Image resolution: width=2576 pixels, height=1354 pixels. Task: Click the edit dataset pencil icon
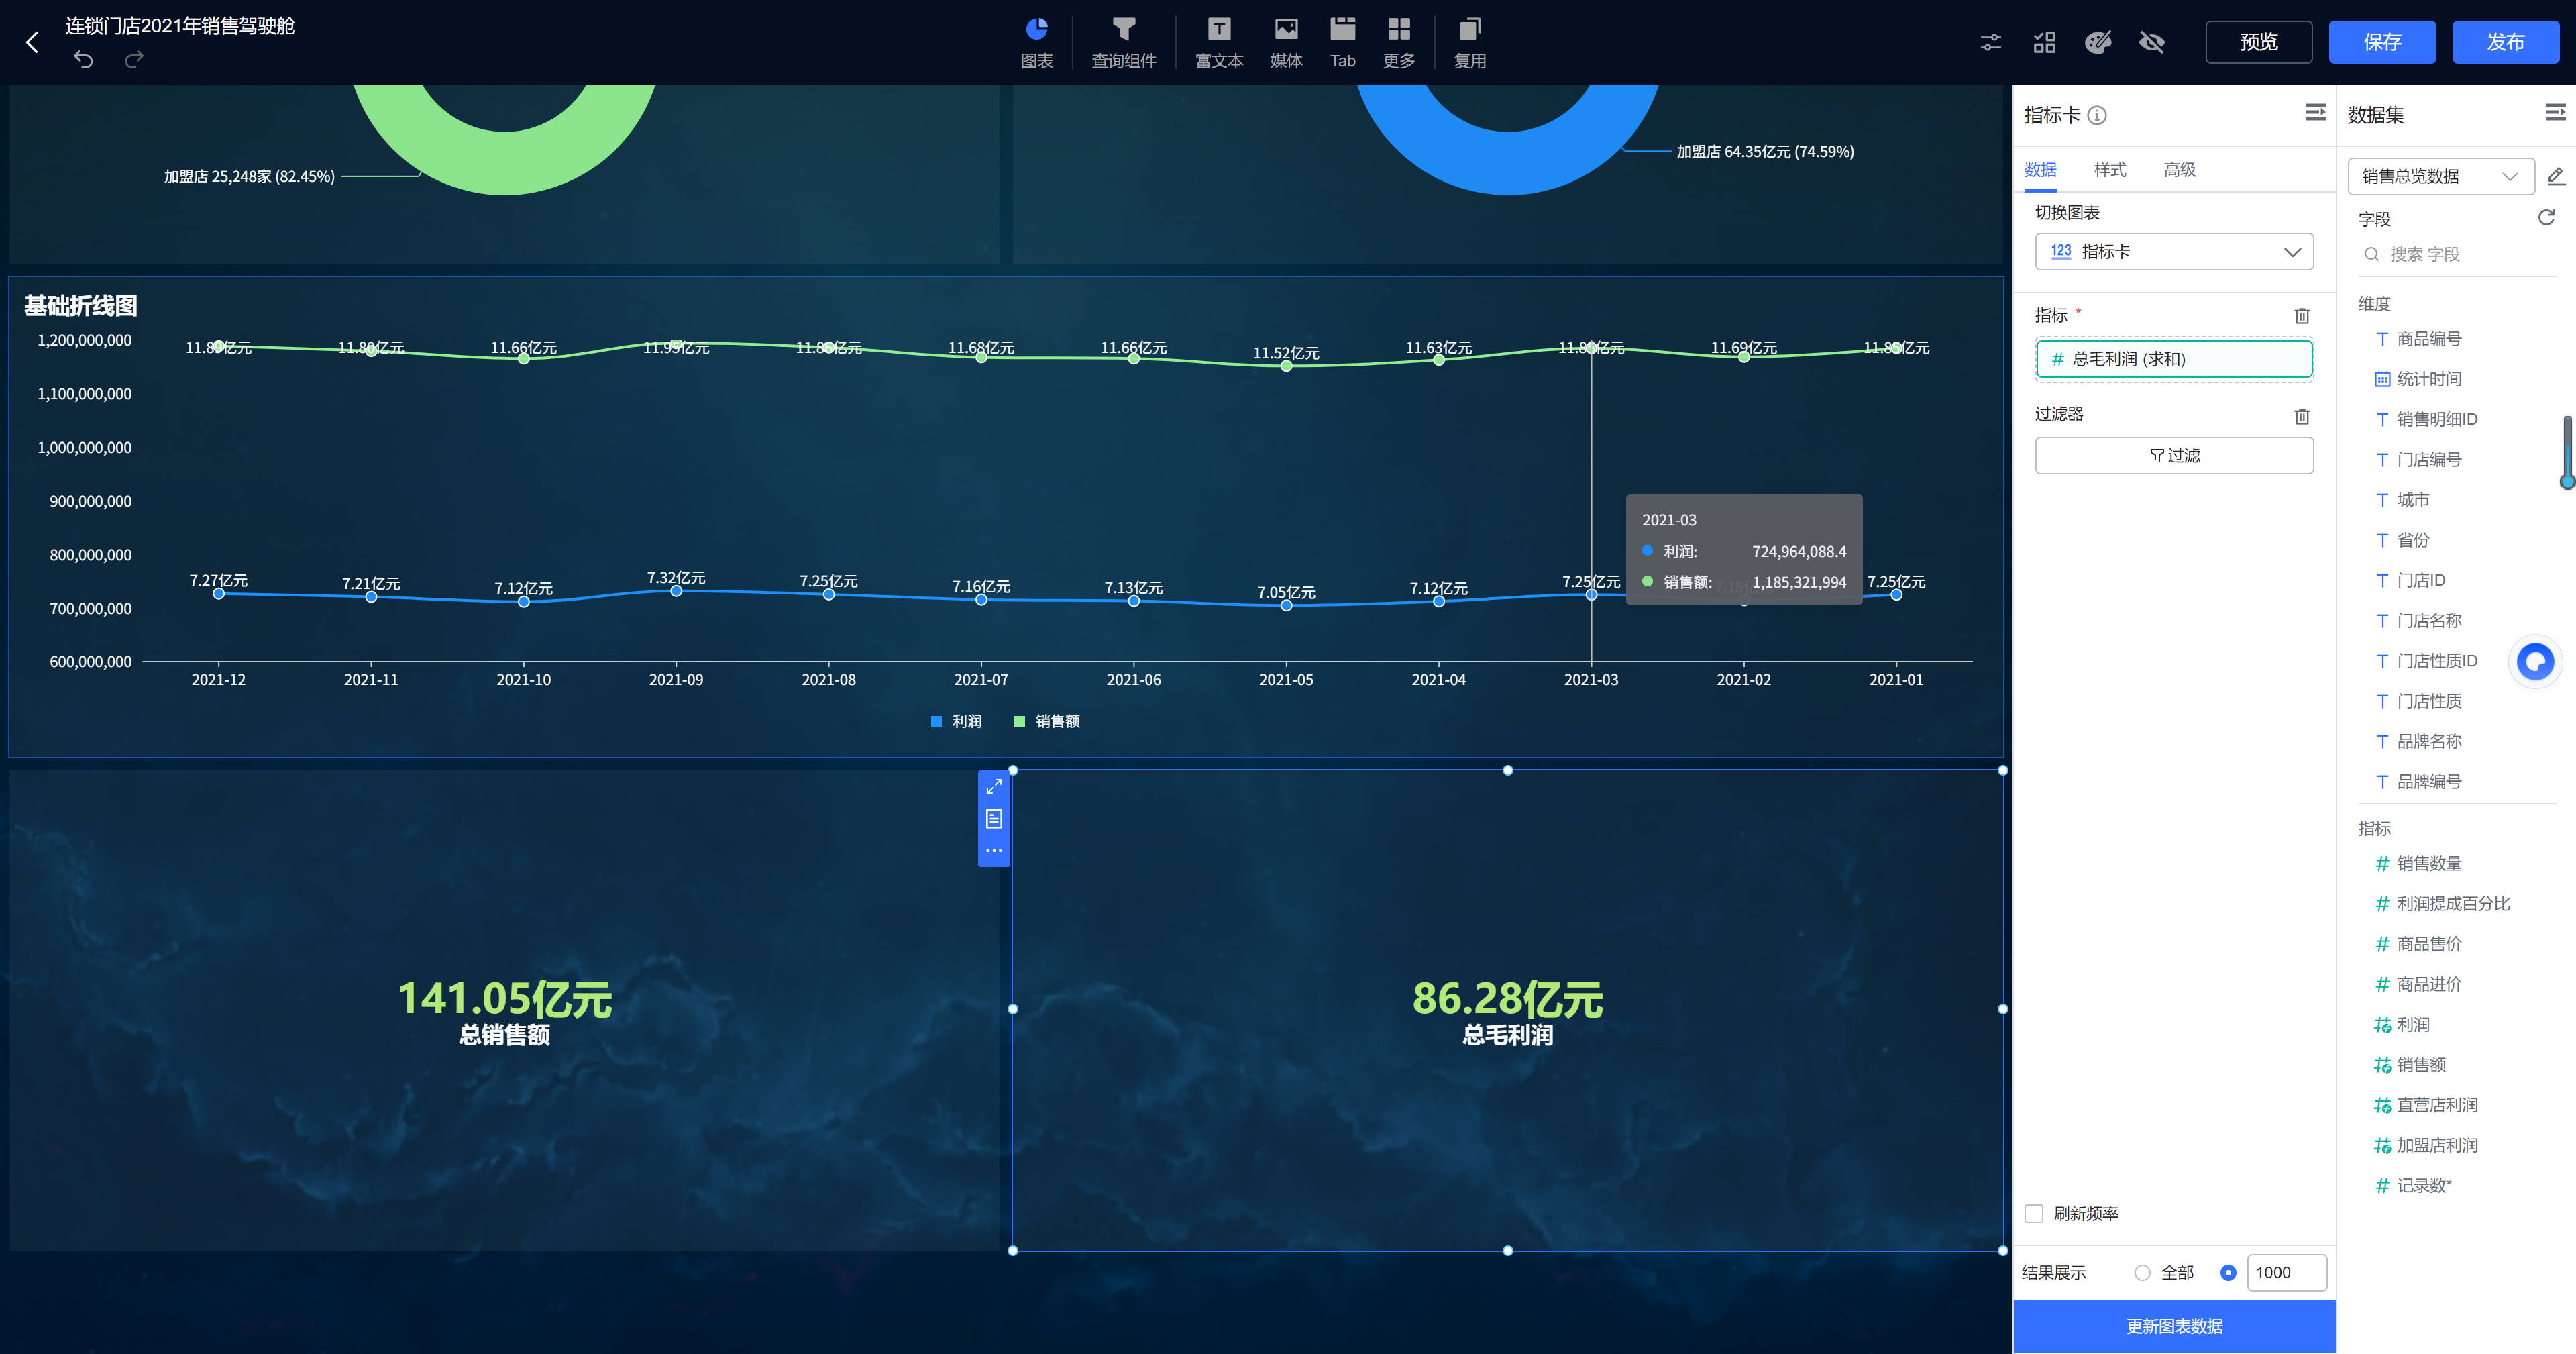pyautogui.click(x=2555, y=177)
